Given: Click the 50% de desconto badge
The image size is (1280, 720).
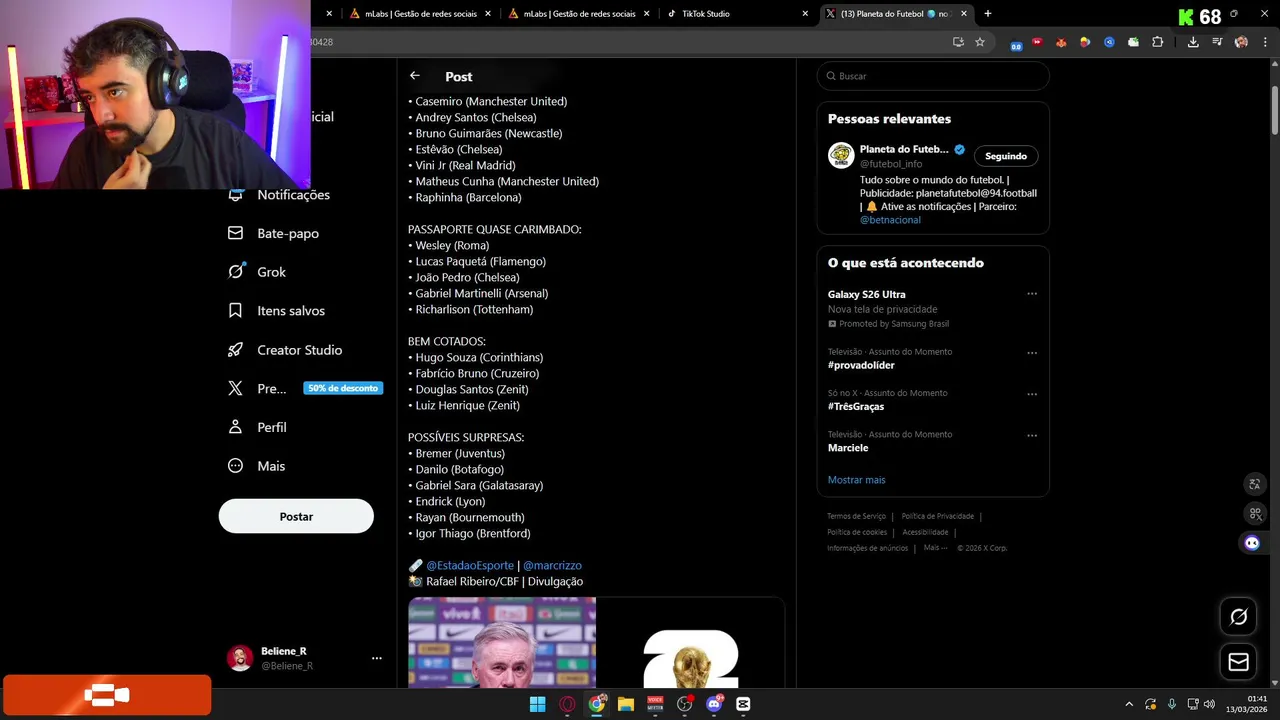Looking at the screenshot, I should [343, 388].
